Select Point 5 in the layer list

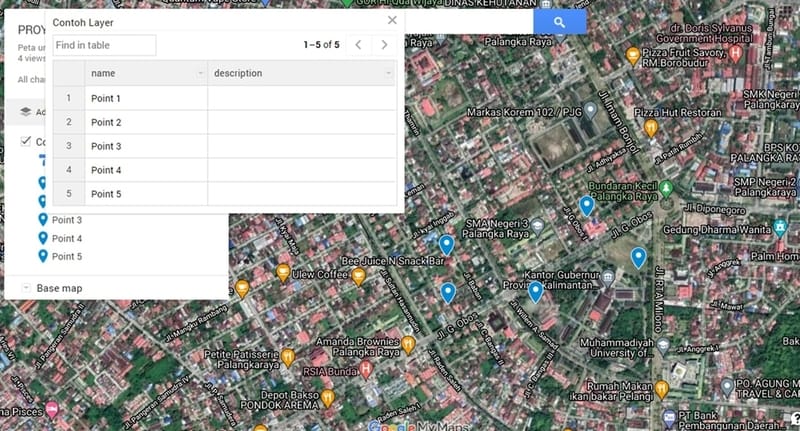pos(67,256)
